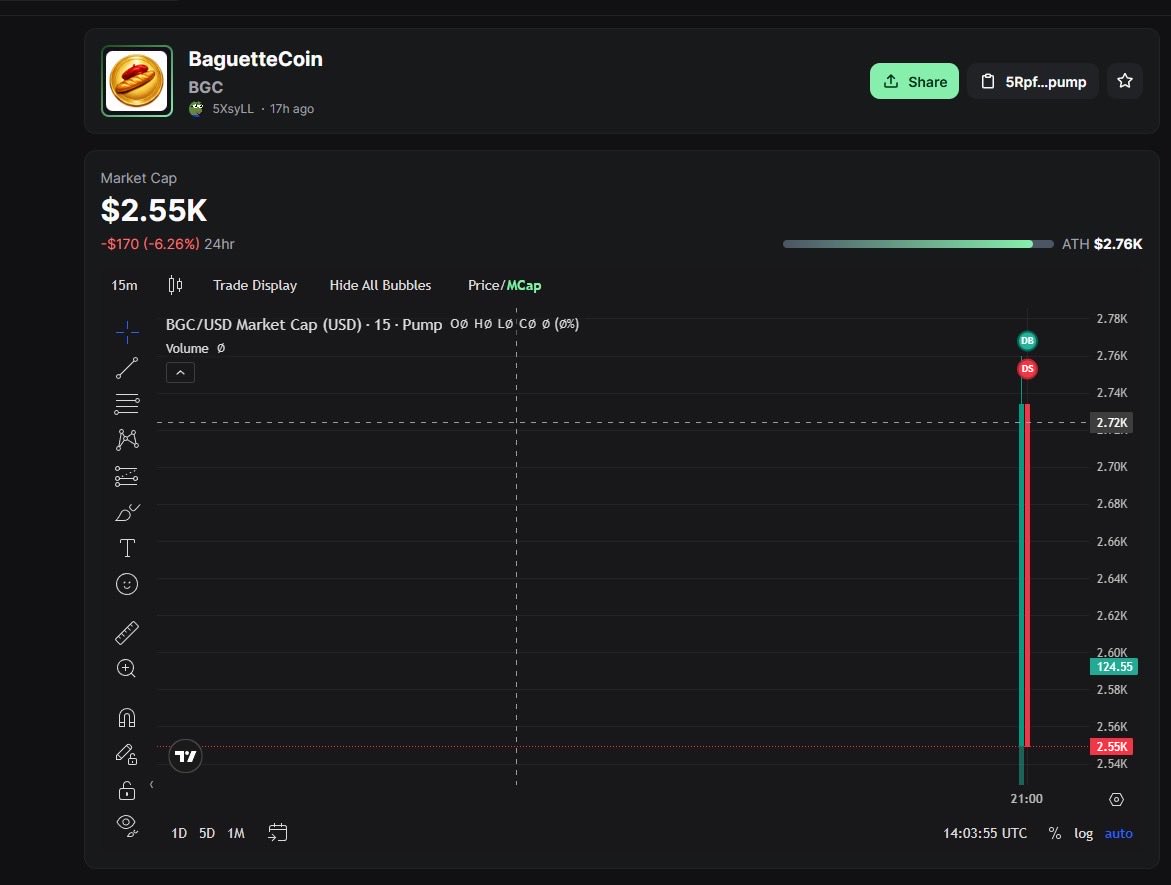1171x885 pixels.
Task: Hide all drawings with eye icon
Action: pos(127,825)
